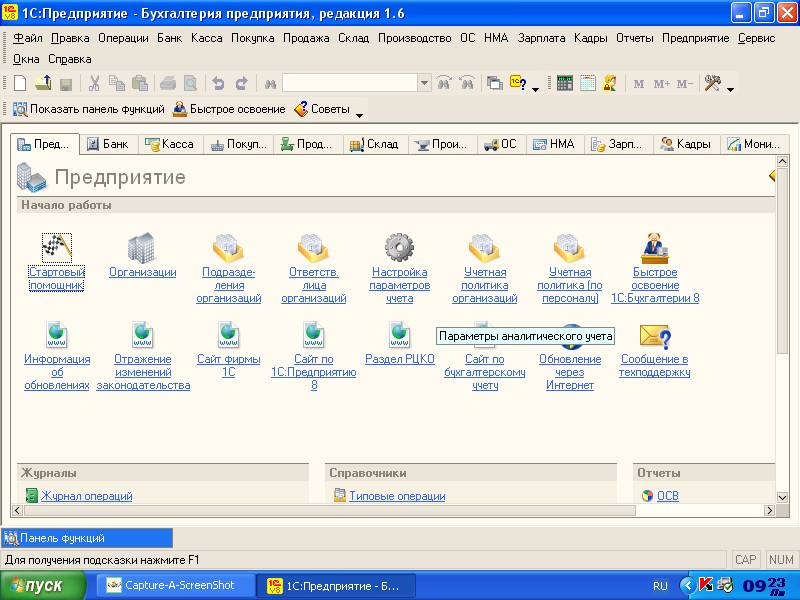Open the Файл menu
This screenshot has height=600, width=800.
(28, 38)
